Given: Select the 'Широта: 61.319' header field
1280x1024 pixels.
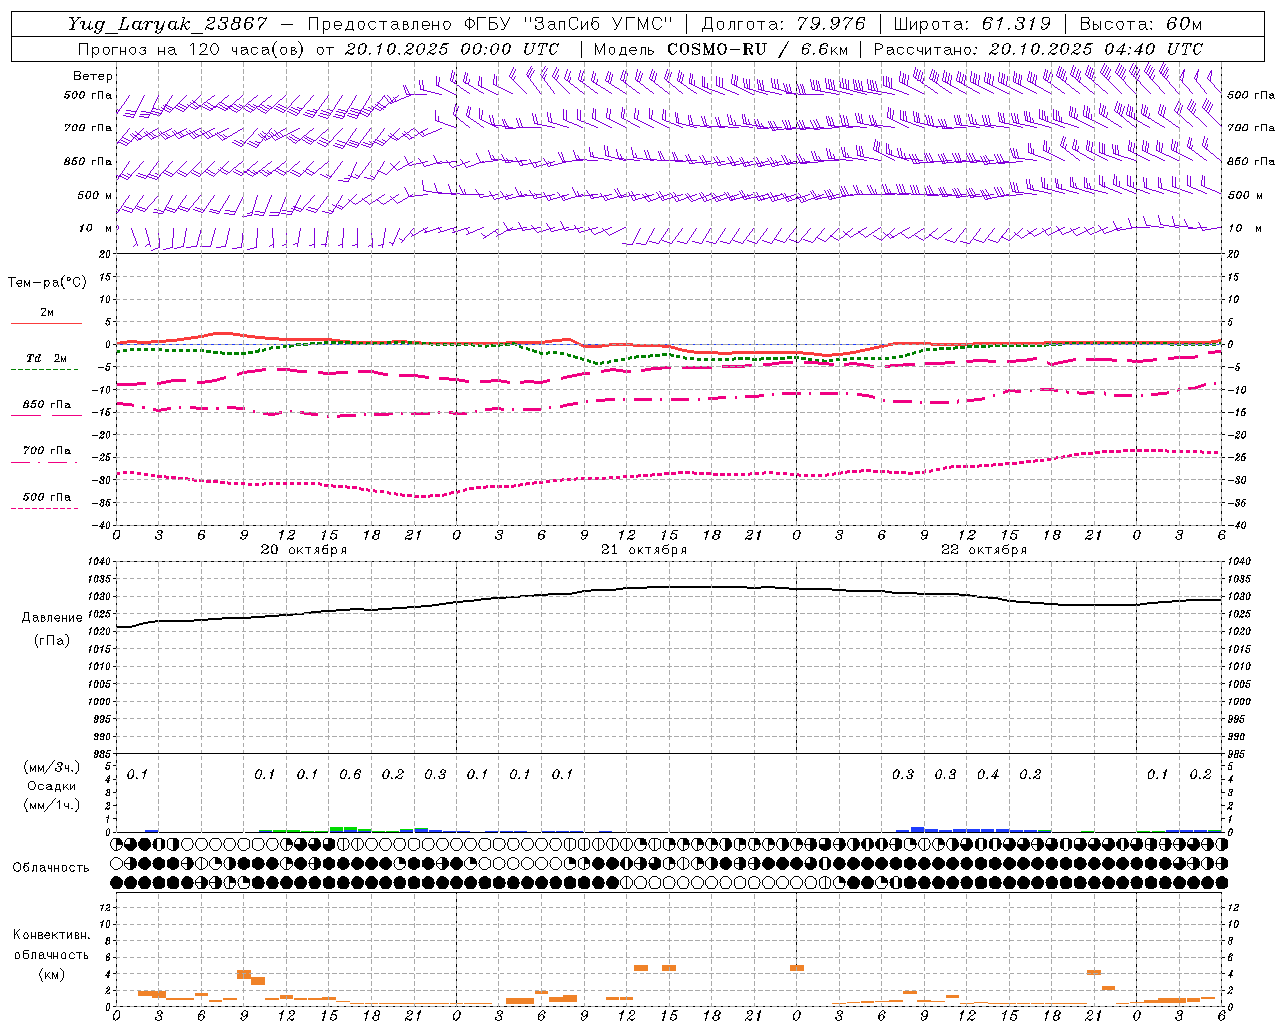Looking at the screenshot, I should point(972,25).
